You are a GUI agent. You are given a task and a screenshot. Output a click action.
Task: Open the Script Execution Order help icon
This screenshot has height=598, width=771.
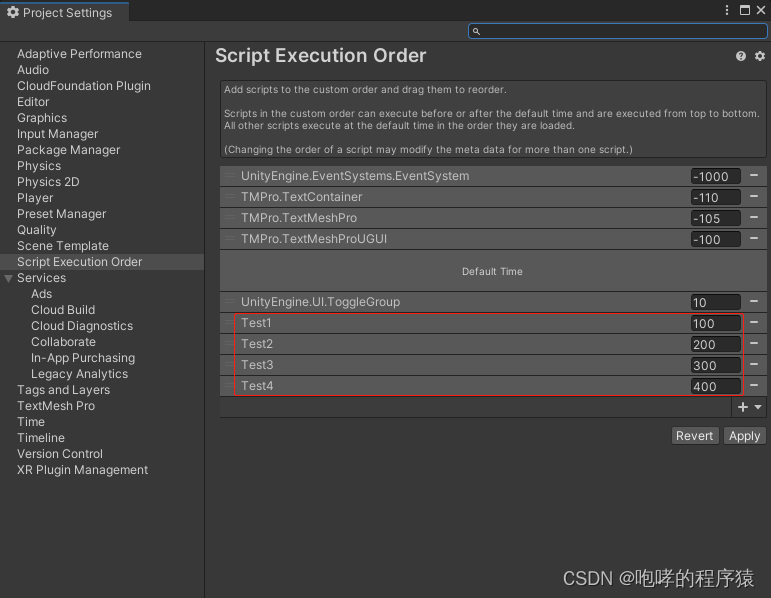(741, 56)
